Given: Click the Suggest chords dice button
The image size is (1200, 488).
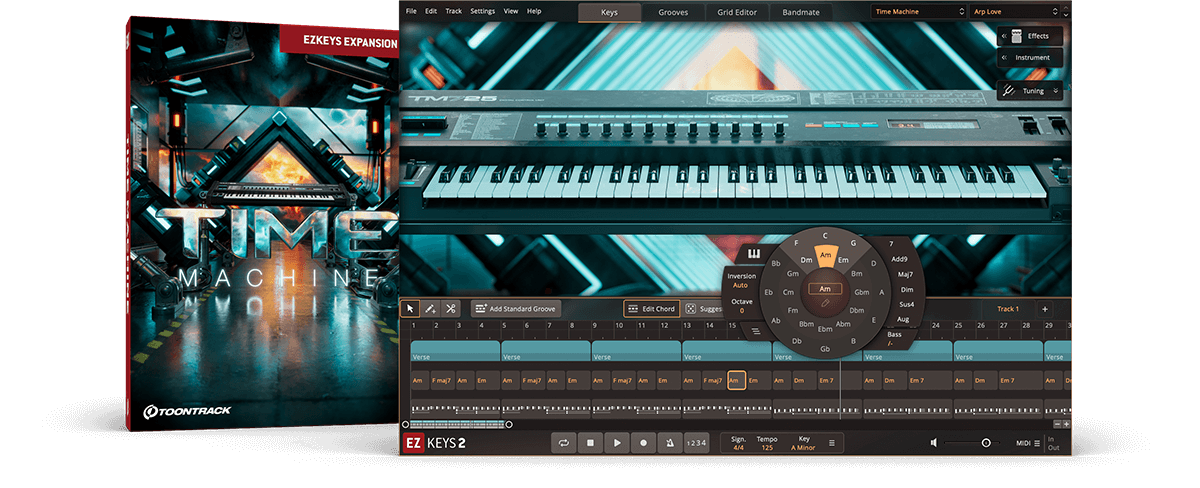Looking at the screenshot, I should [x=703, y=309].
